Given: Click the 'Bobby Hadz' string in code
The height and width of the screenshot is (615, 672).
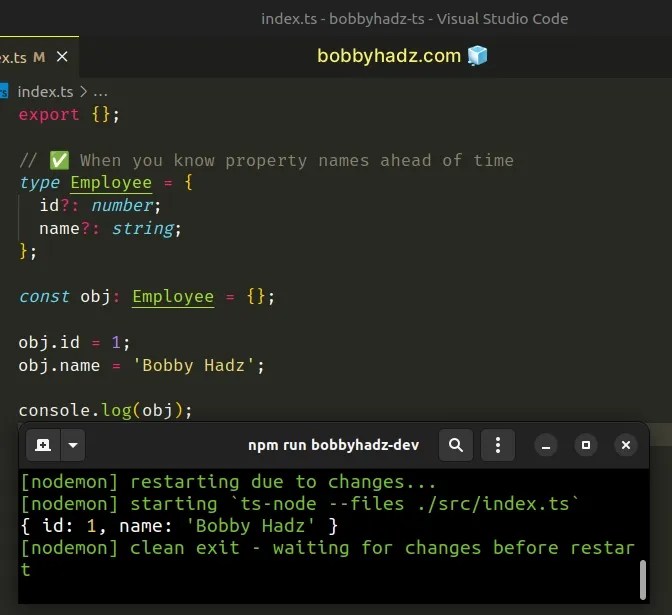Looking at the screenshot, I should [193, 366].
